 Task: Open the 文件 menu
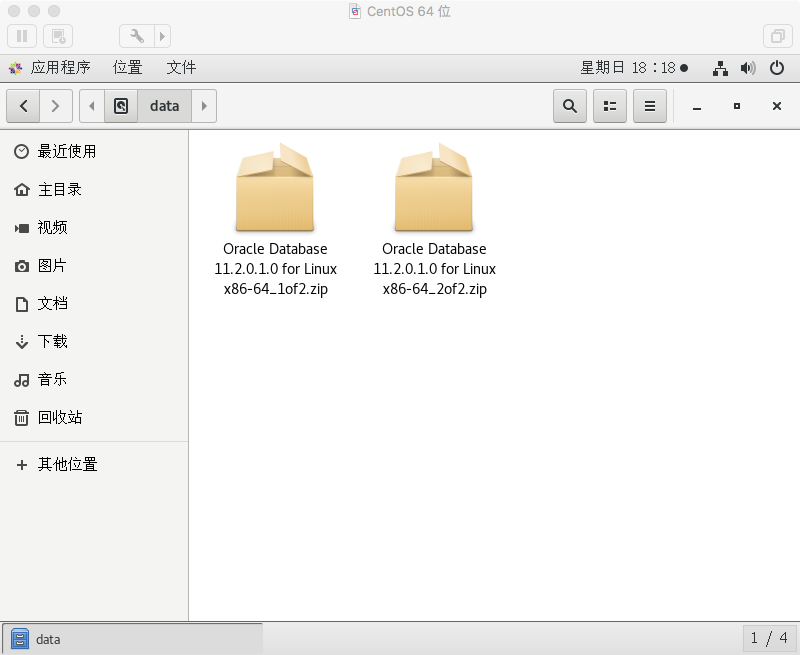181,67
